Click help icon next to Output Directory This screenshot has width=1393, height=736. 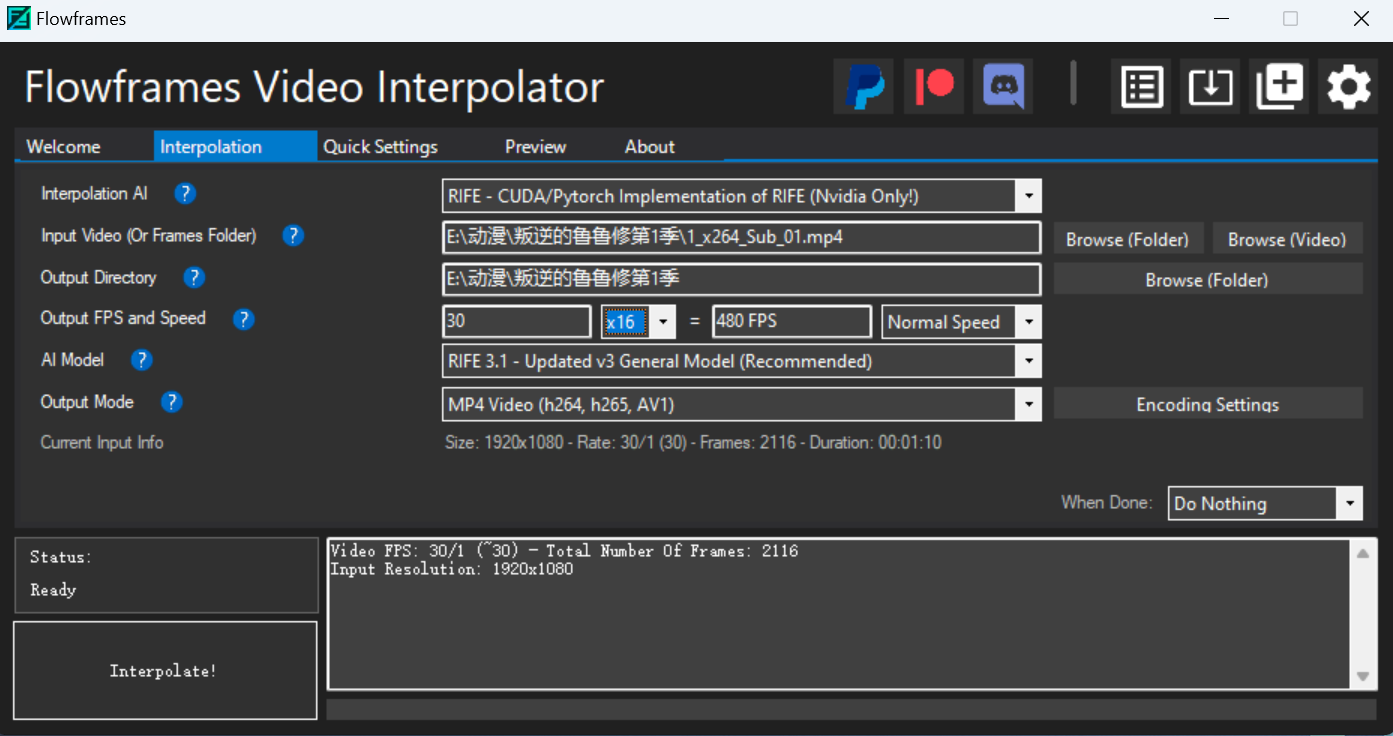click(194, 278)
